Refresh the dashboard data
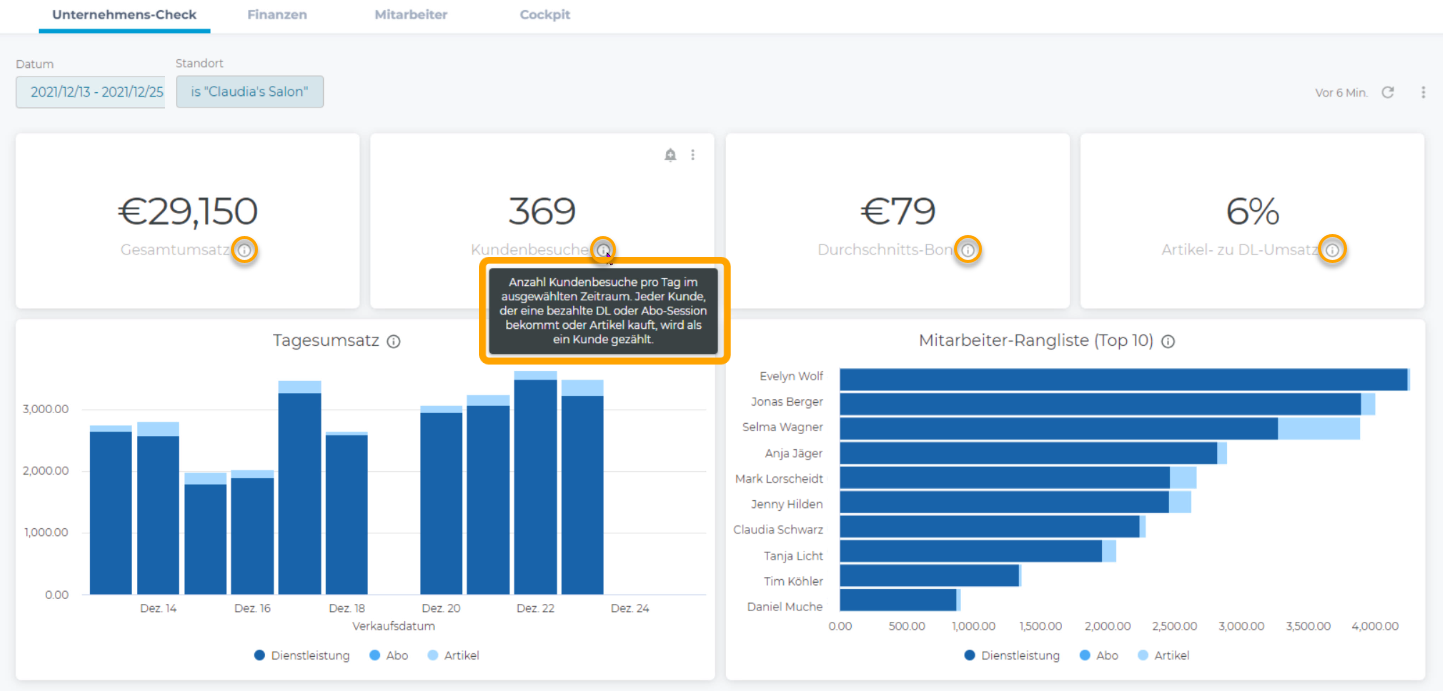This screenshot has width=1443, height=691. (x=1388, y=92)
